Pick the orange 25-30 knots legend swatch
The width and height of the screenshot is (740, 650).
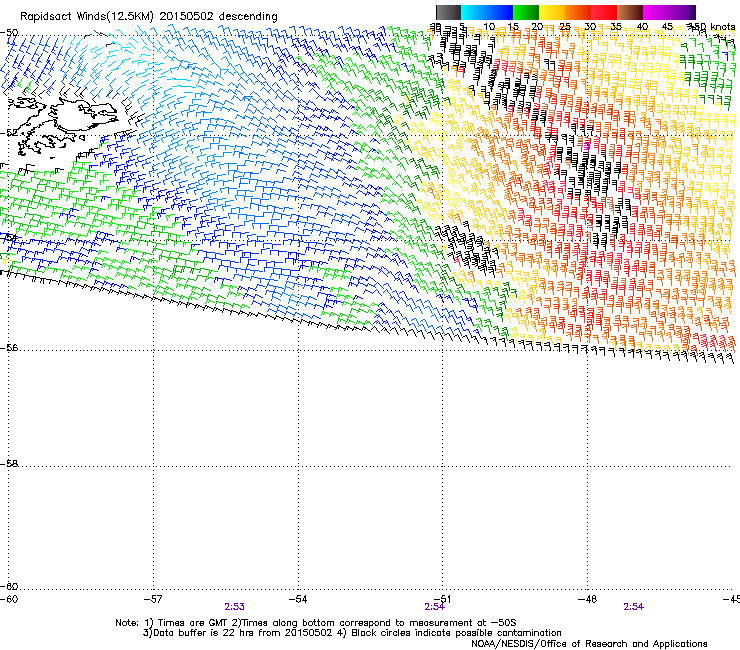click(x=578, y=12)
